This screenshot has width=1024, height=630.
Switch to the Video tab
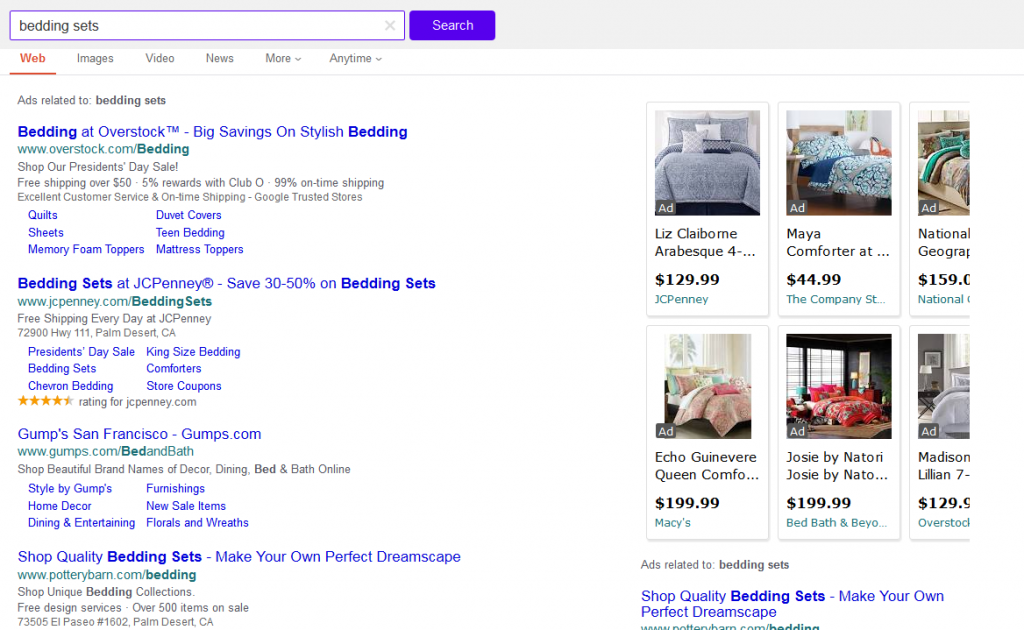tap(160, 59)
